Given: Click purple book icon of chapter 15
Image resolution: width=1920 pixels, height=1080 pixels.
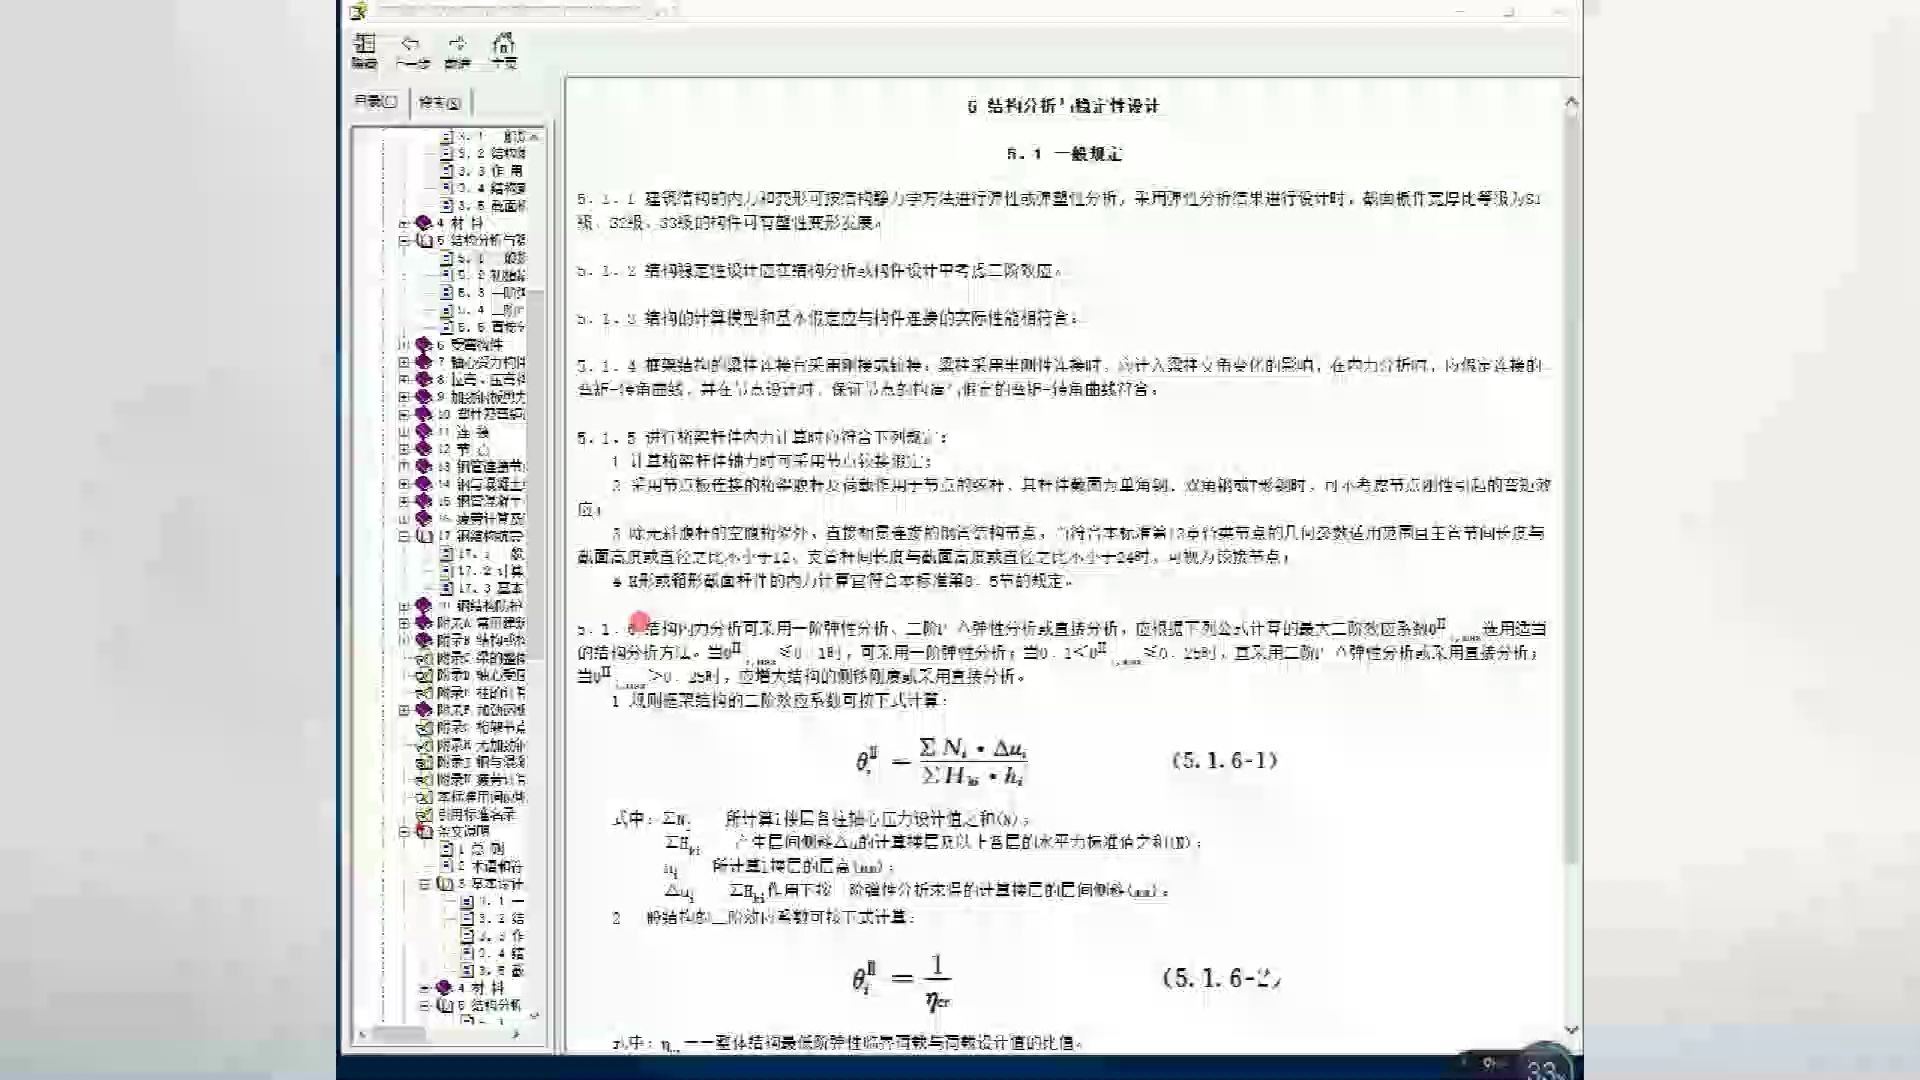Looking at the screenshot, I should pyautogui.click(x=423, y=501).
